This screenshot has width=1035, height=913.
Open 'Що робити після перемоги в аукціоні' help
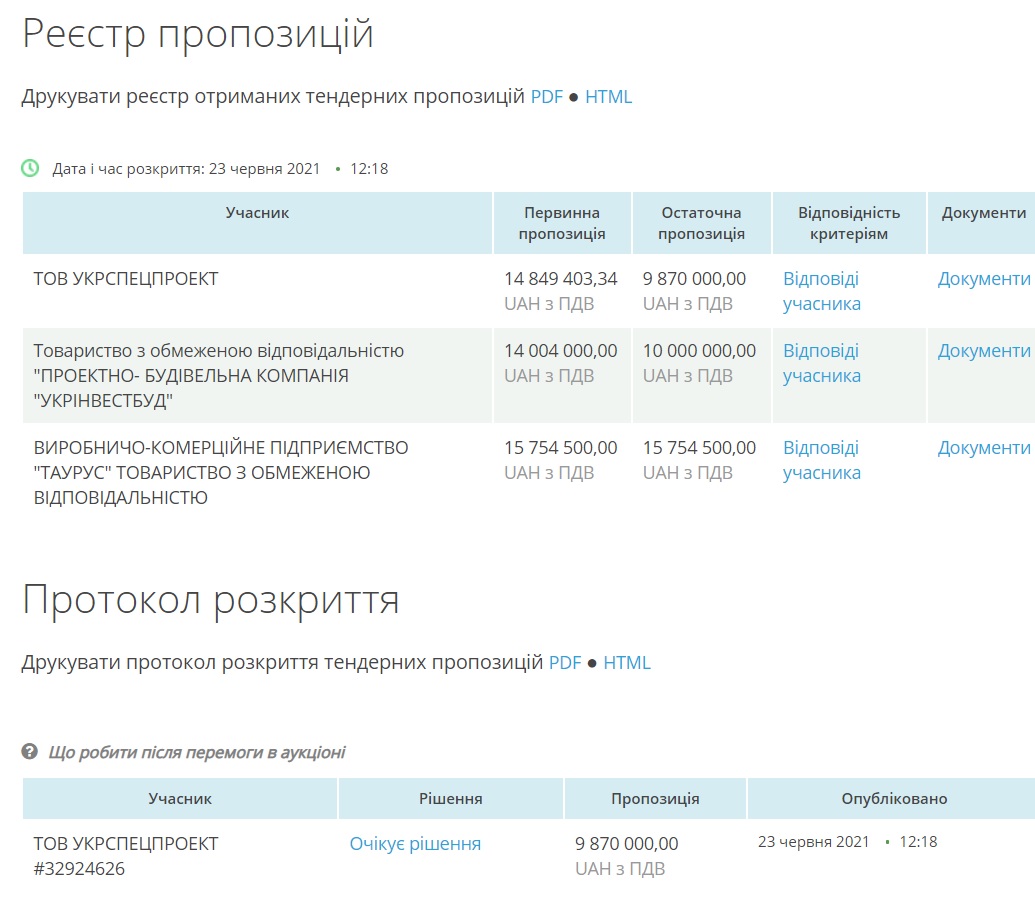[x=197, y=753]
